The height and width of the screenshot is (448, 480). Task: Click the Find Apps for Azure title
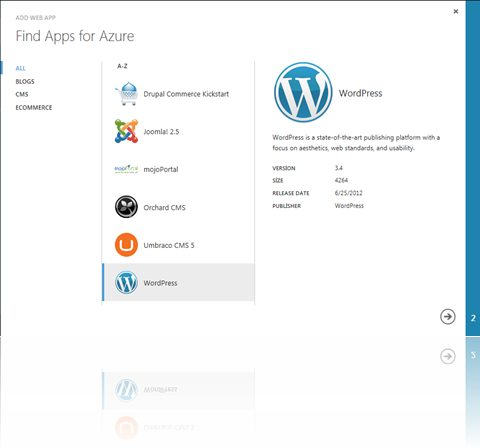coord(75,36)
